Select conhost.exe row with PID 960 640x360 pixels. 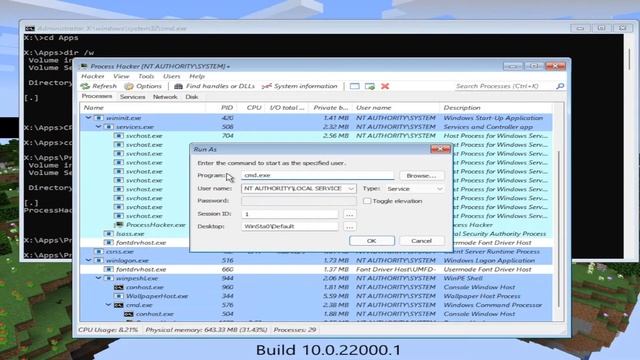[x=316, y=287]
